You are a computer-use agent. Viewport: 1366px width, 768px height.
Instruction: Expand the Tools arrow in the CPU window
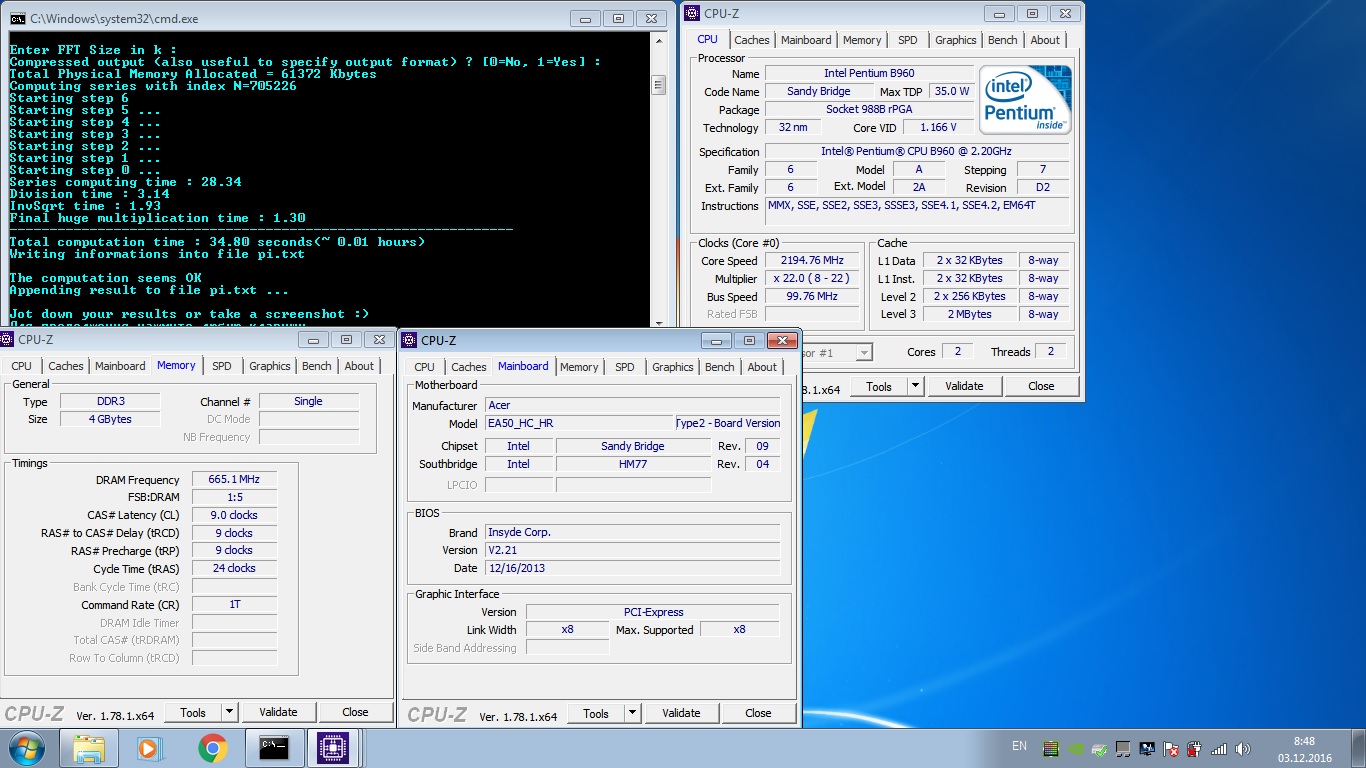[x=916, y=386]
